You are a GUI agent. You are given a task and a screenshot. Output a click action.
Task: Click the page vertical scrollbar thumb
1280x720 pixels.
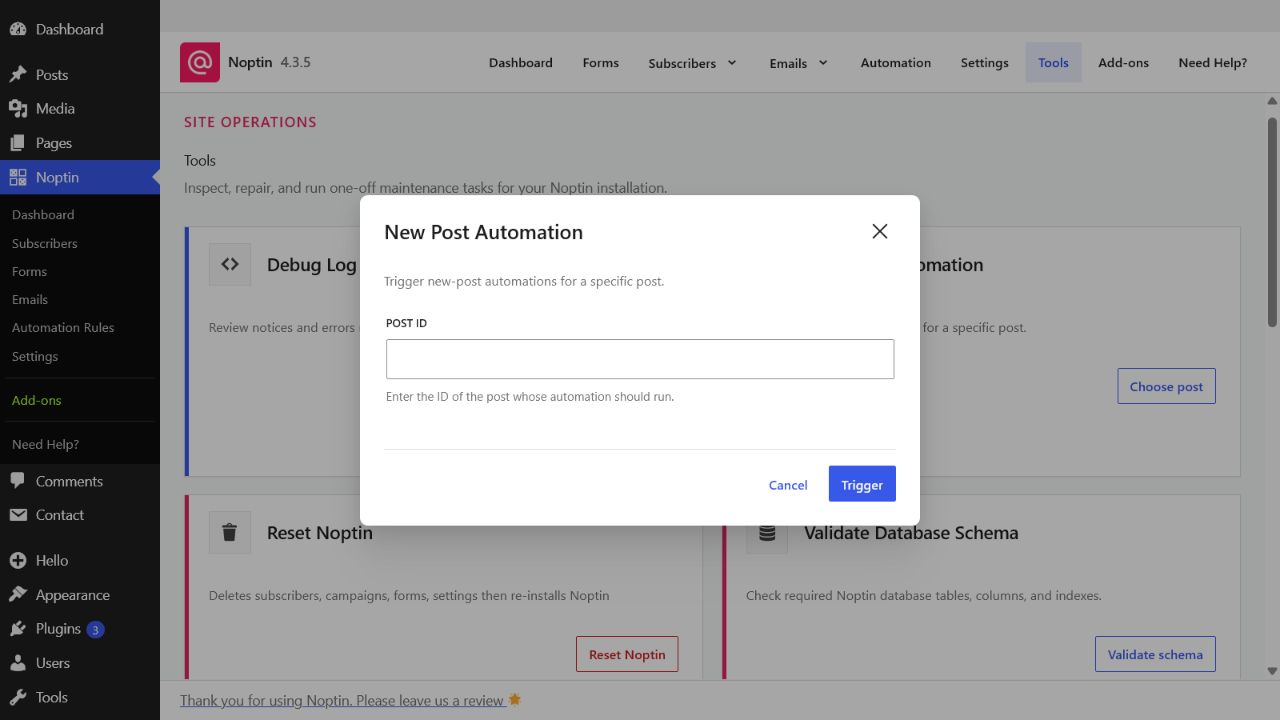coord(1272,220)
